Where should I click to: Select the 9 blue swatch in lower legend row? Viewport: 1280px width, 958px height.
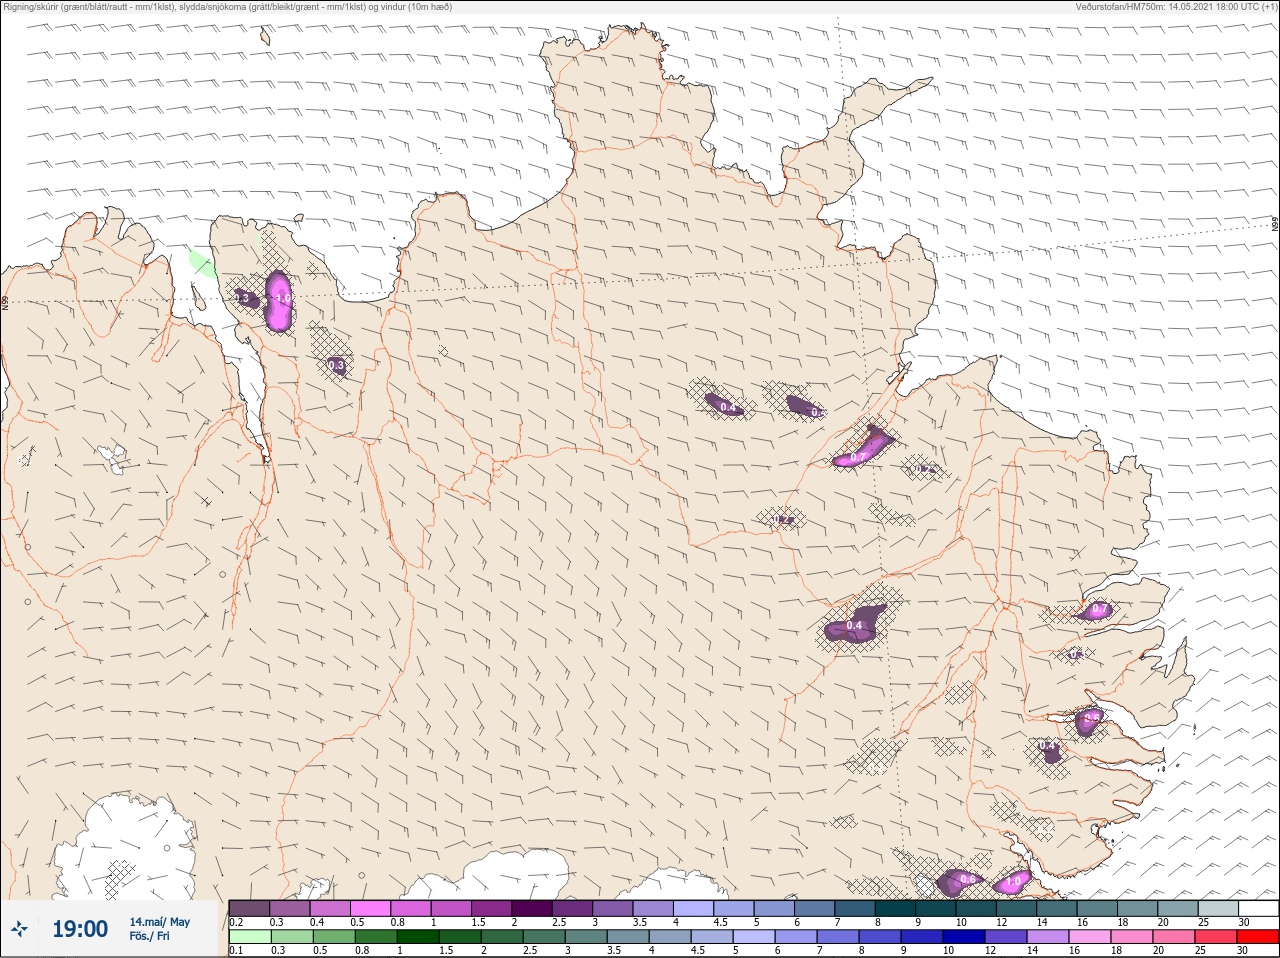[921, 937]
